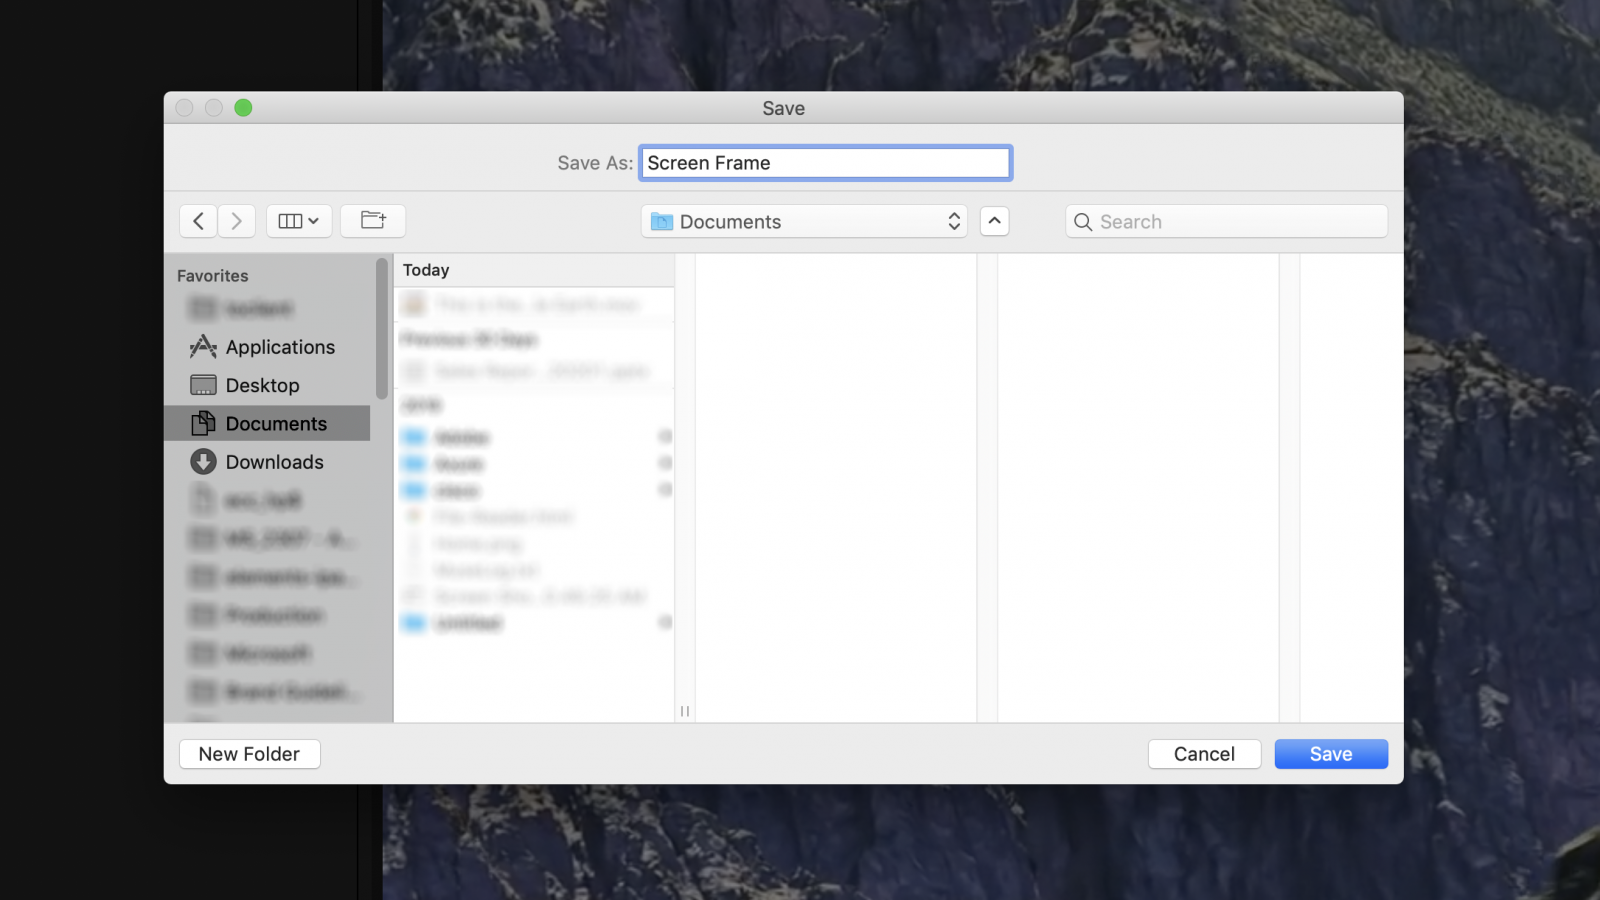Image resolution: width=1600 pixels, height=900 pixels.
Task: Click the forward navigation arrow
Action: 237,221
